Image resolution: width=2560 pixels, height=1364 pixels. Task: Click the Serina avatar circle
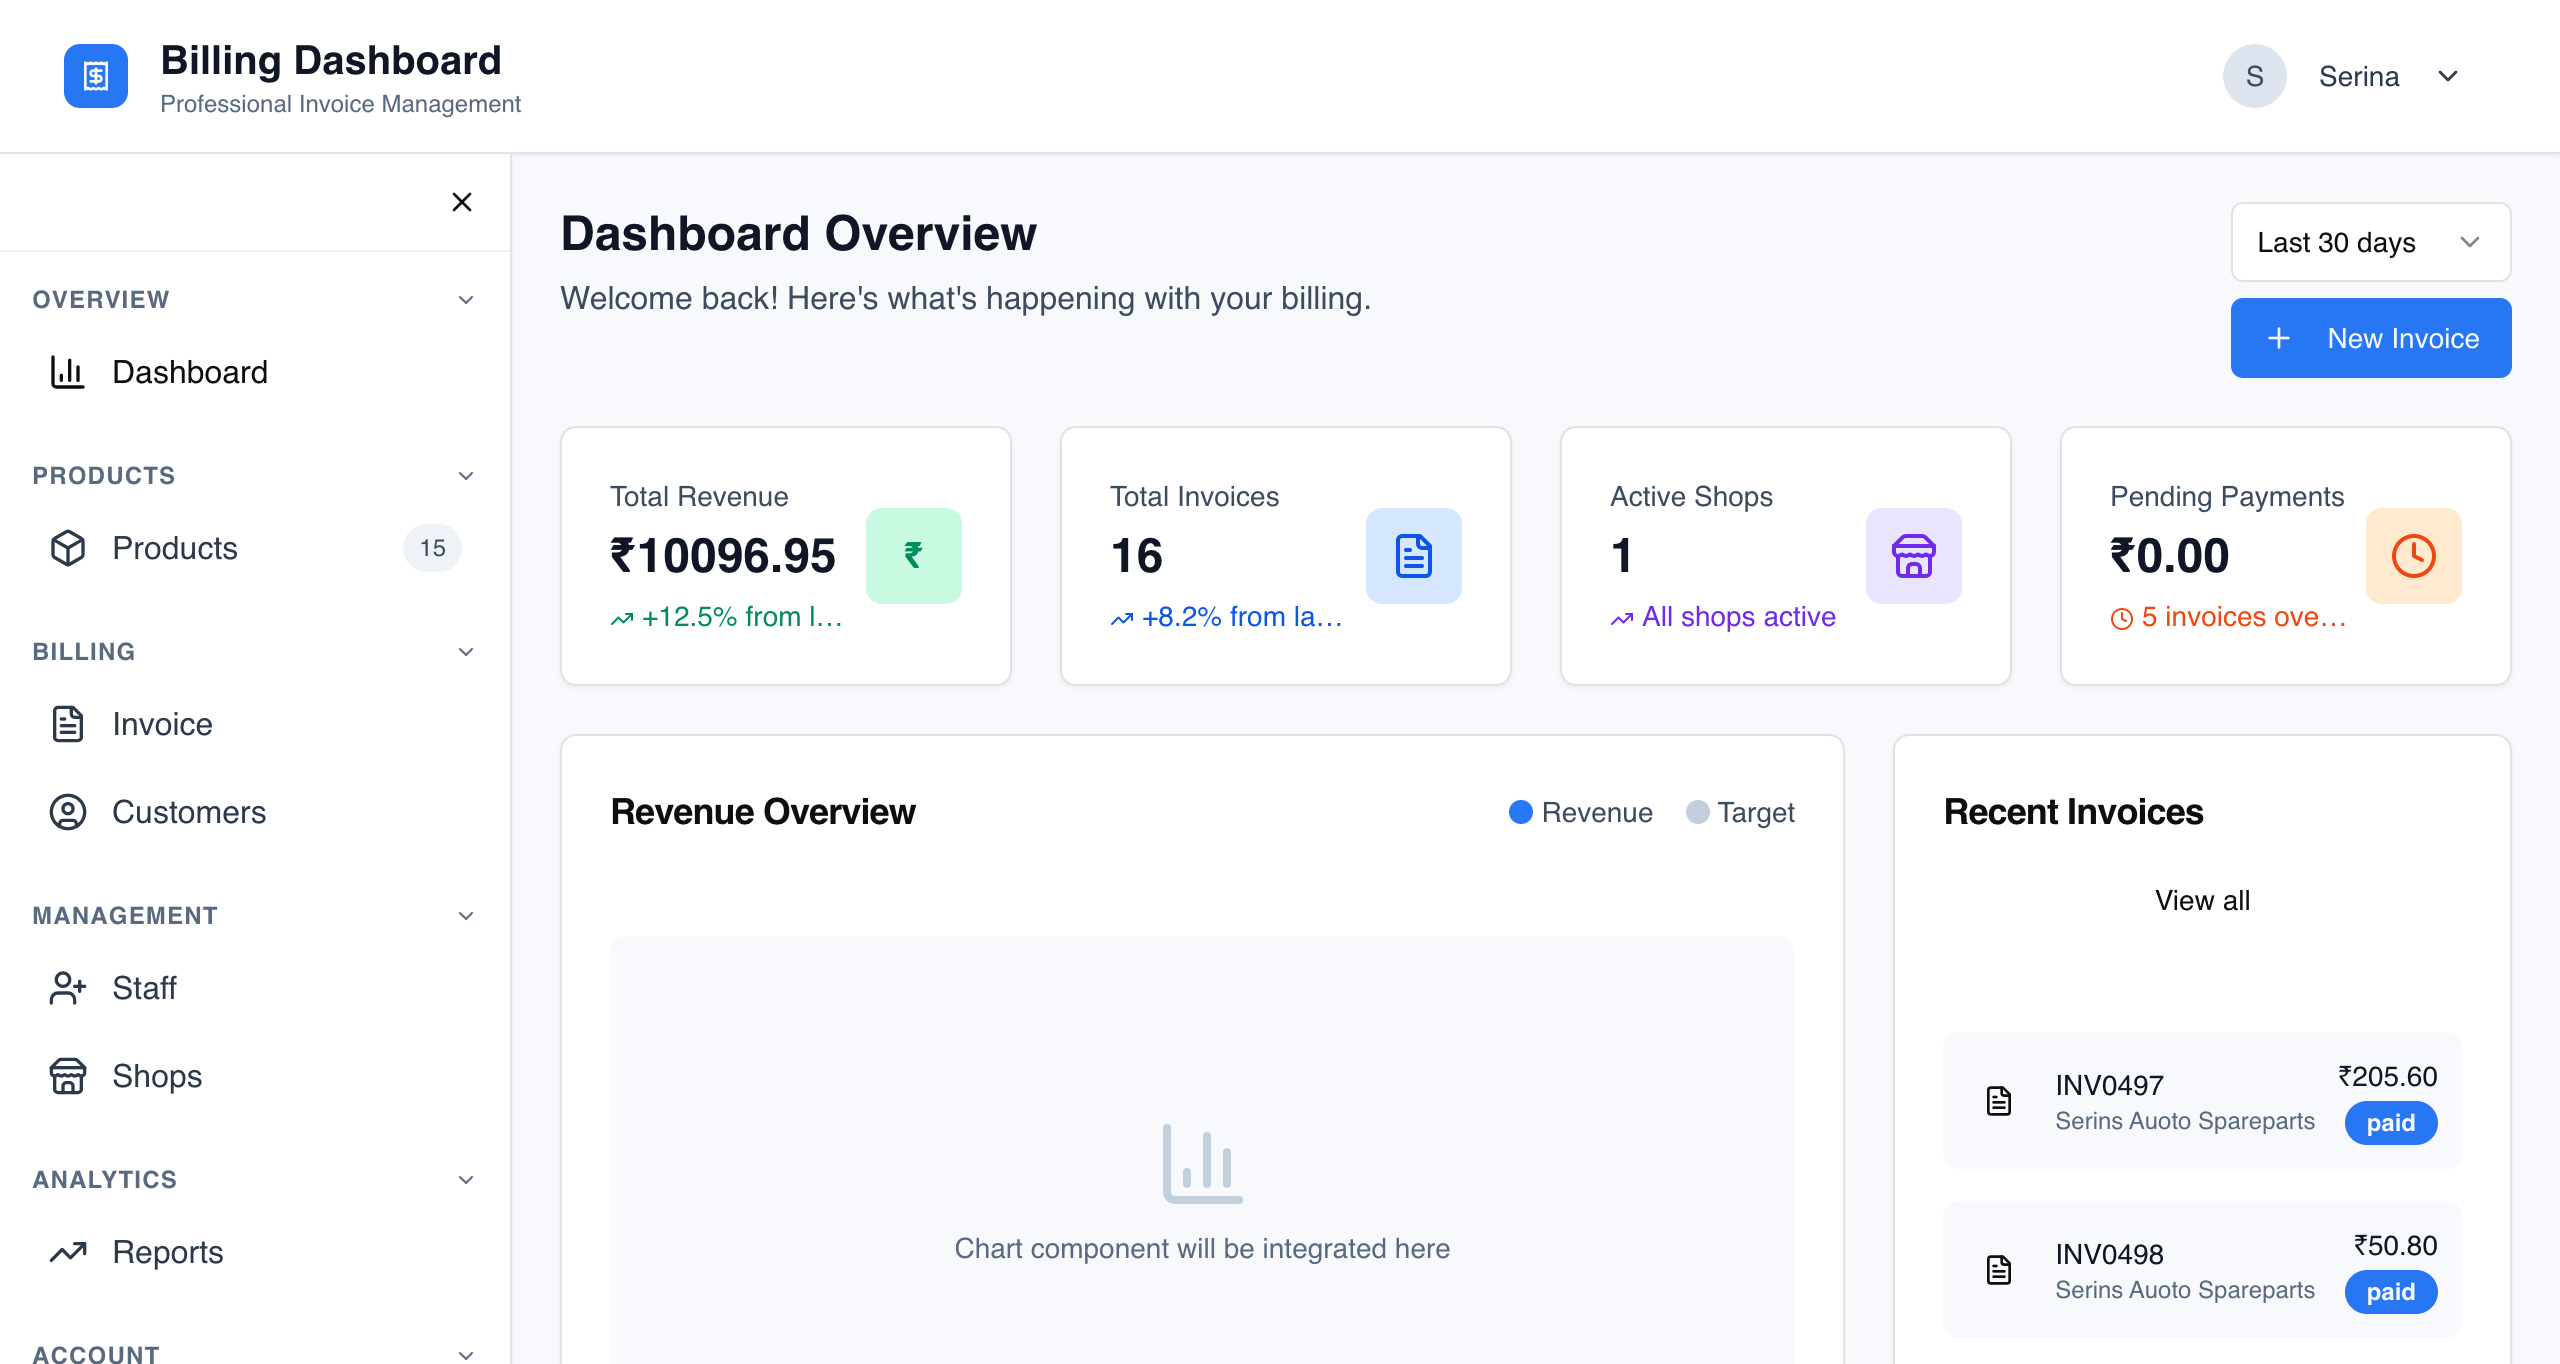click(2254, 76)
